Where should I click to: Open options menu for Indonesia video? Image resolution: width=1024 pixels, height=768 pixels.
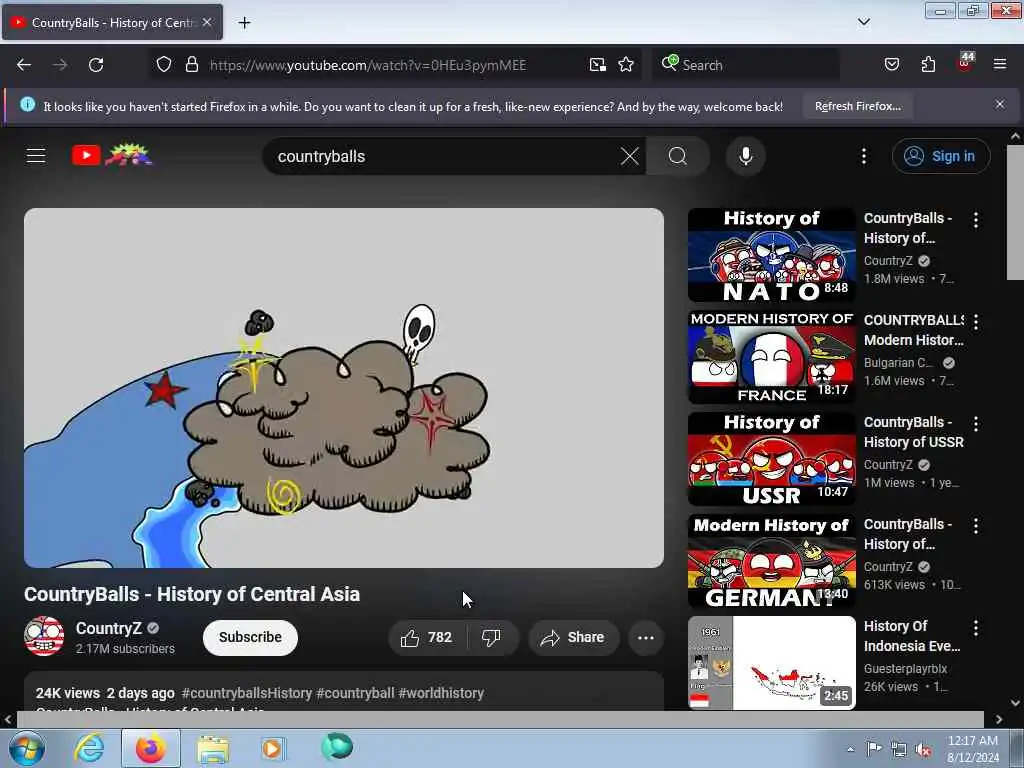click(976, 628)
